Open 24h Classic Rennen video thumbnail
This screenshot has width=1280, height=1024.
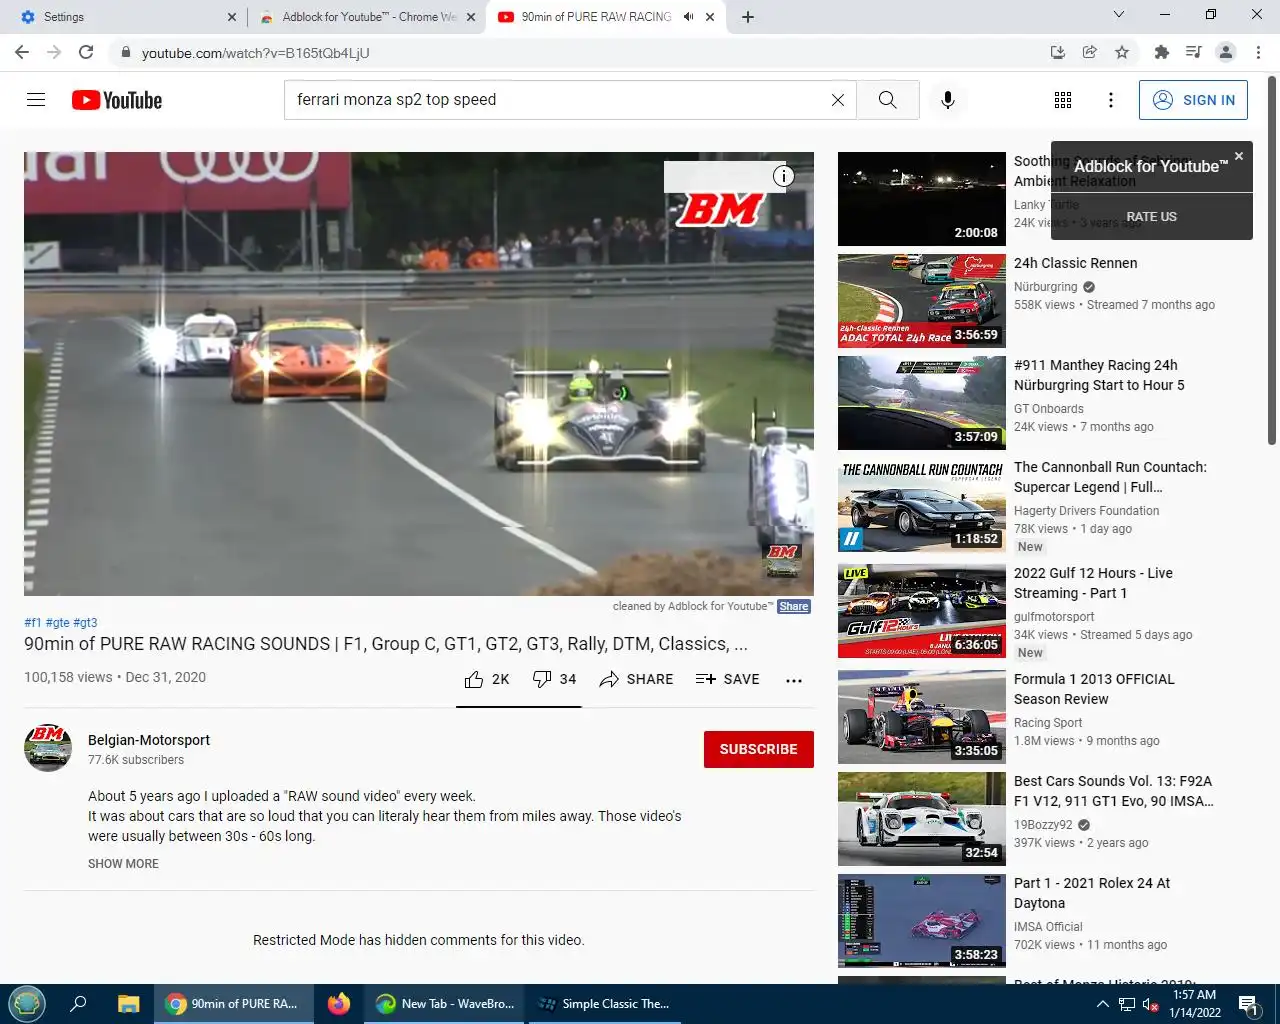[x=922, y=301]
